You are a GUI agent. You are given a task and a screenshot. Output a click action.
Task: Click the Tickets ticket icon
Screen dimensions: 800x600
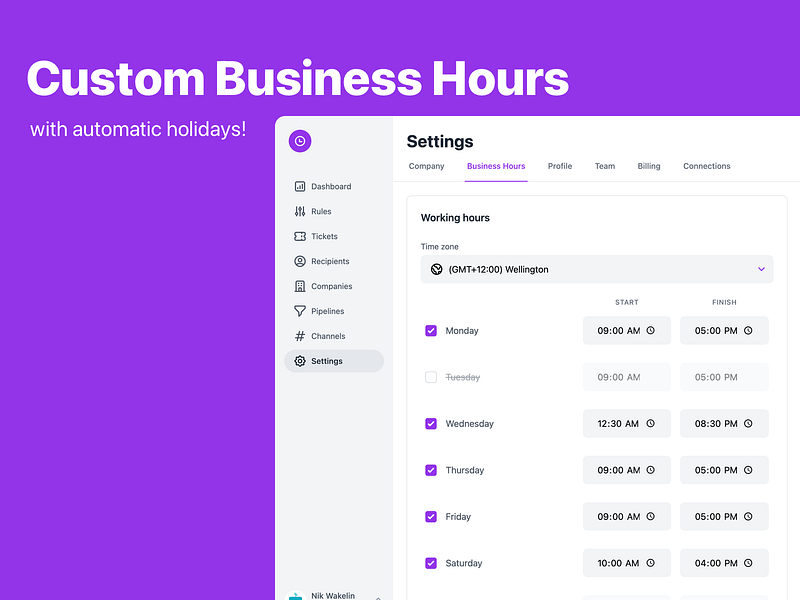pyautogui.click(x=300, y=236)
